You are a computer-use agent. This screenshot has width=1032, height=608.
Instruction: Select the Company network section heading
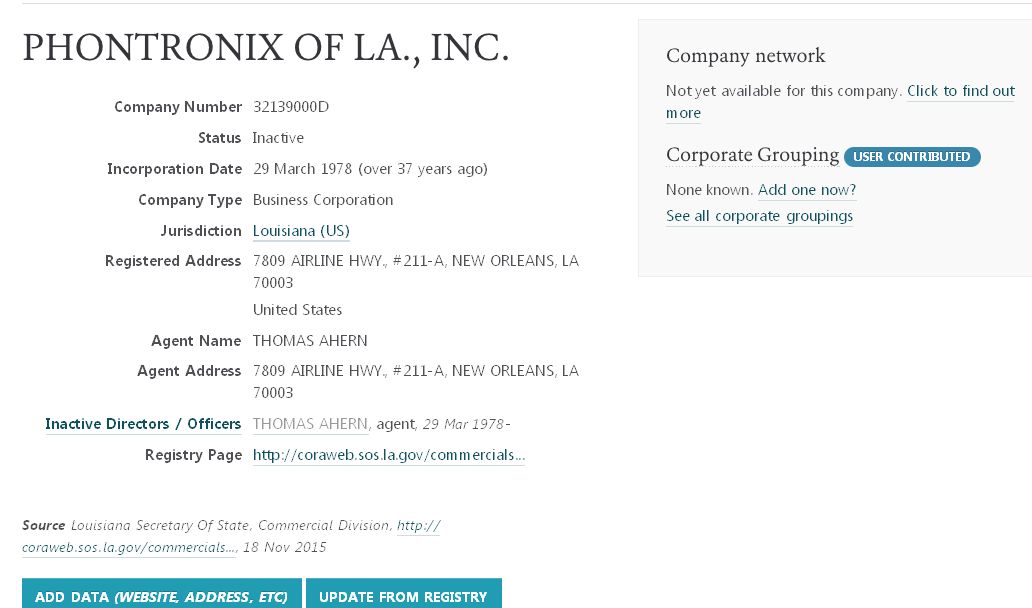(x=745, y=56)
